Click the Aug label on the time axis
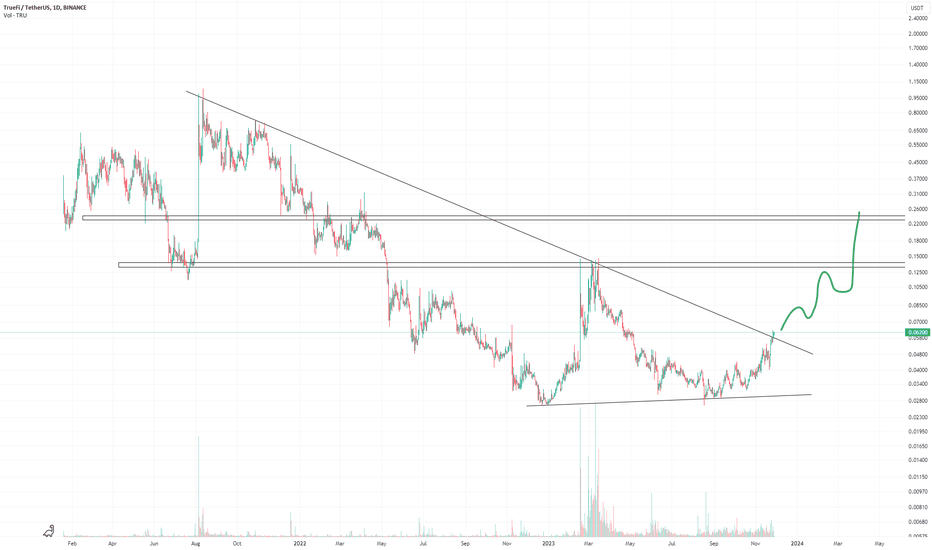Screen dimensions: 932x550 point(196,544)
